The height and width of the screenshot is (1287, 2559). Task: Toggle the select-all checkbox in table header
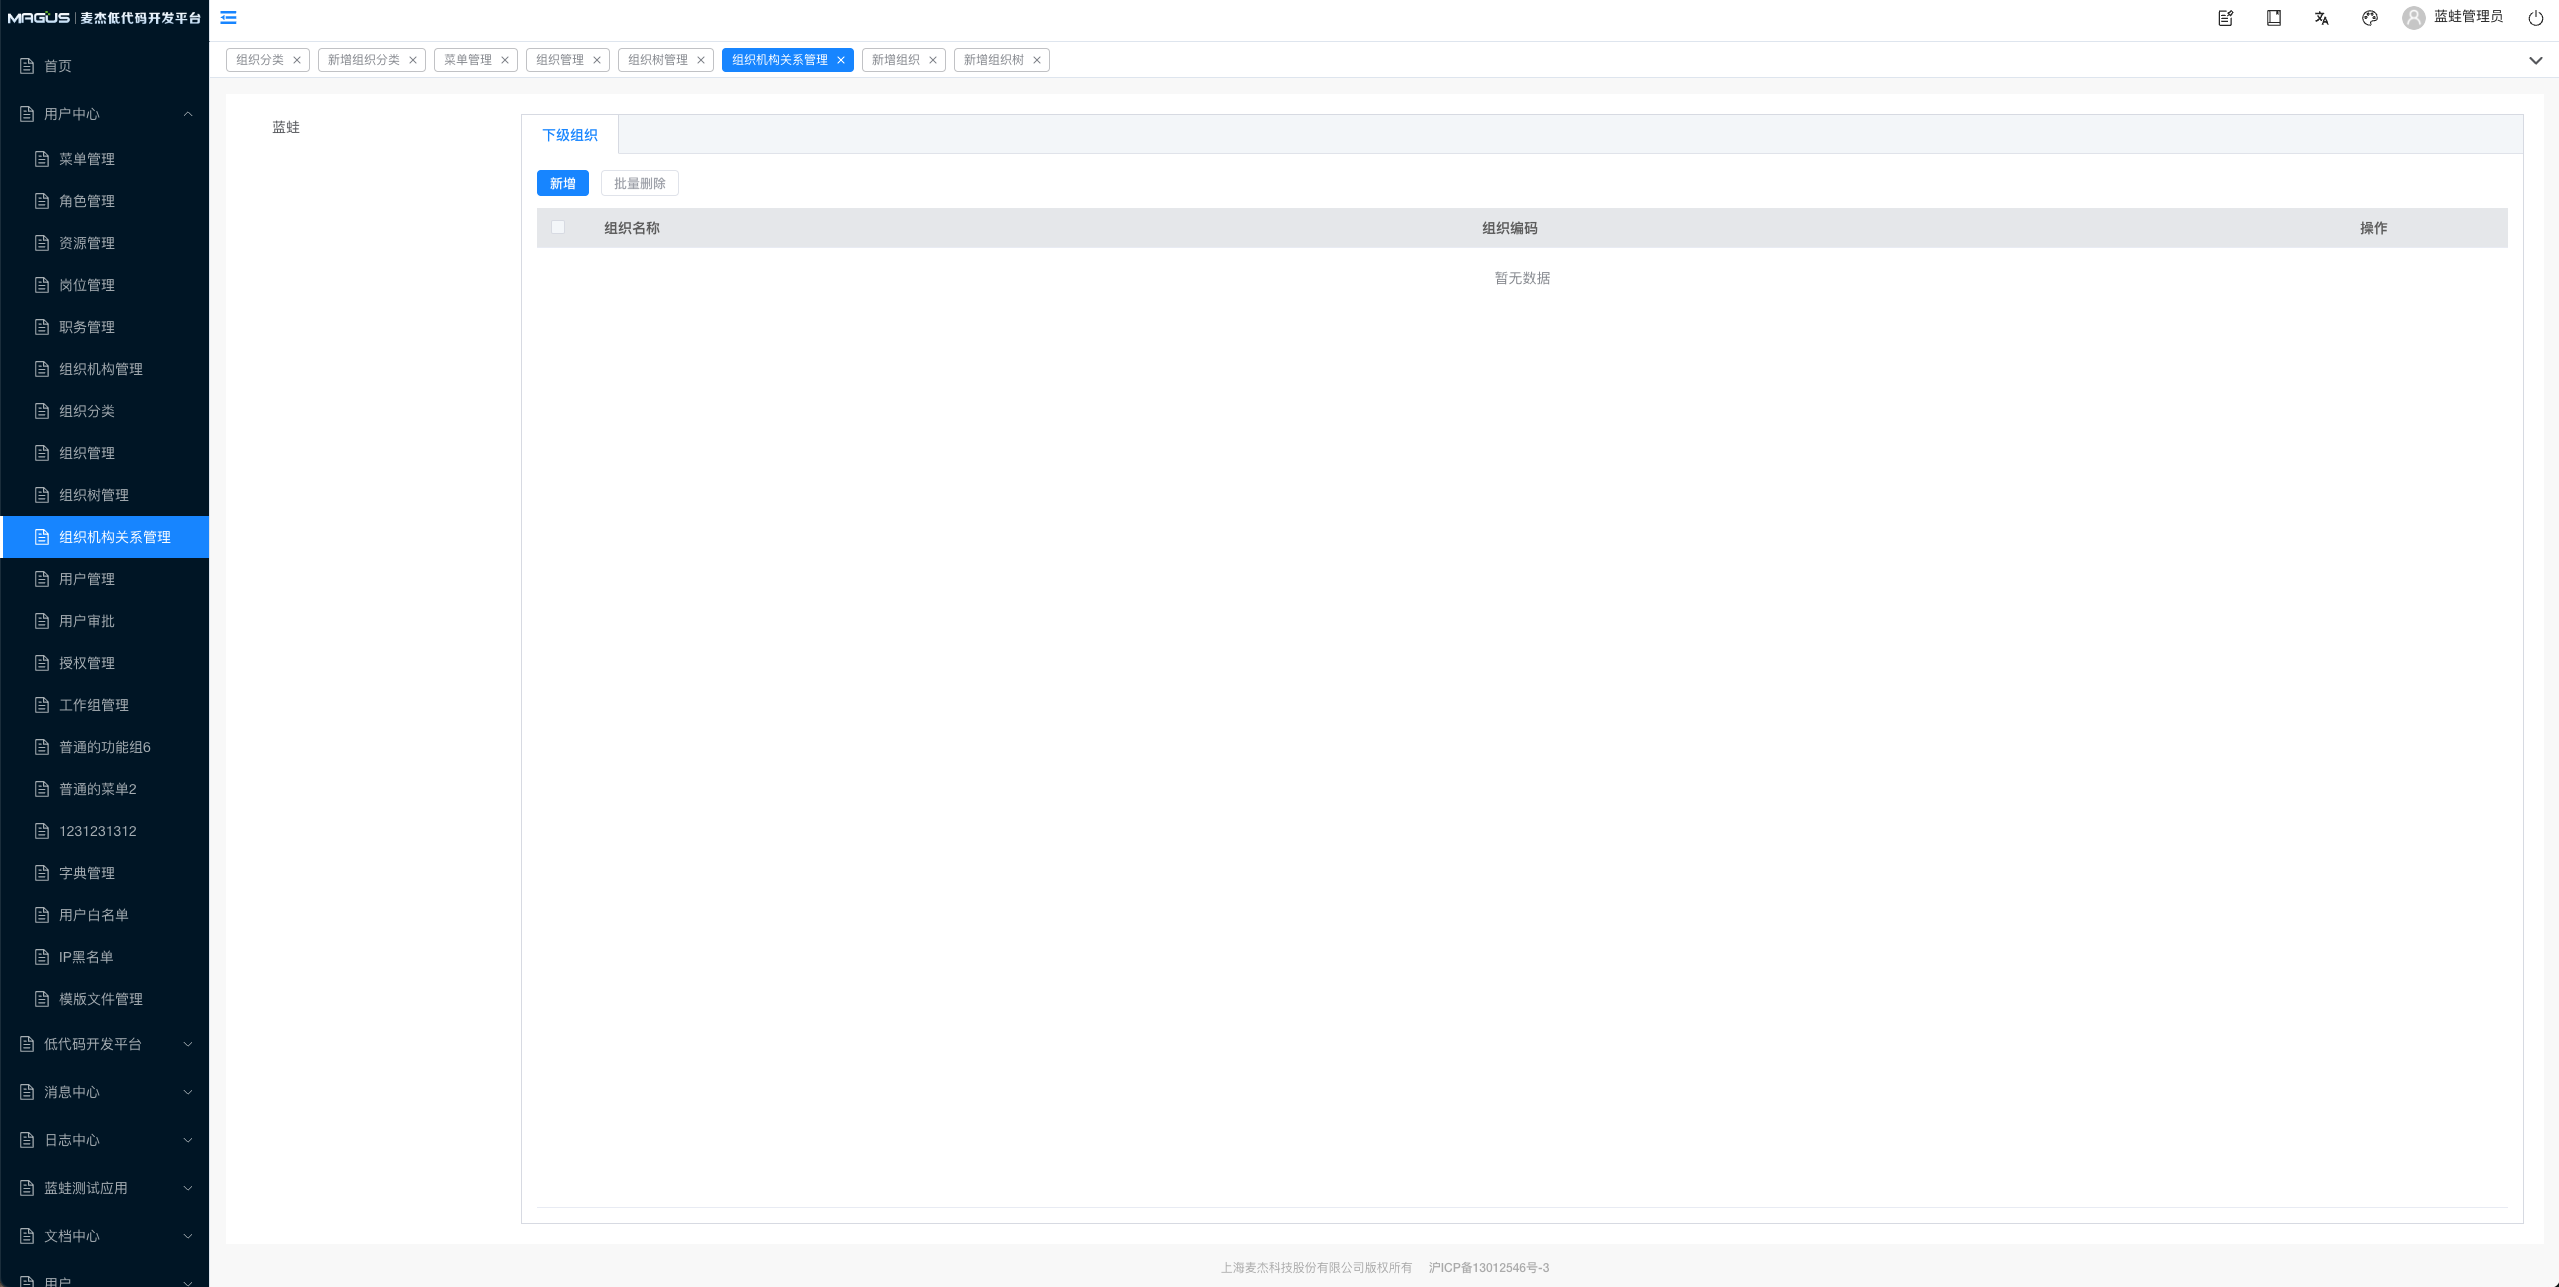tap(558, 228)
